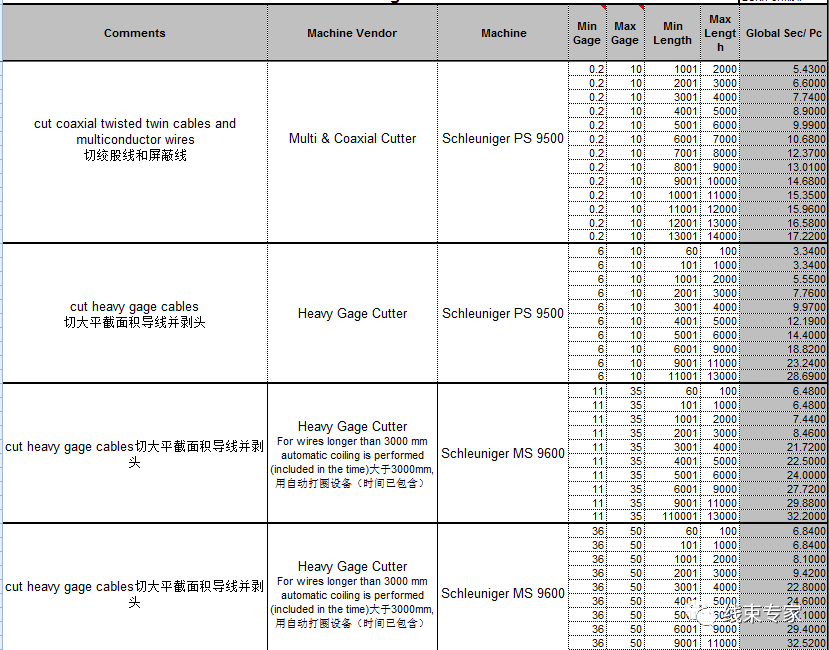The height and width of the screenshot is (650, 829).
Task: Click the Min Length cell 13001
Action: click(x=673, y=236)
